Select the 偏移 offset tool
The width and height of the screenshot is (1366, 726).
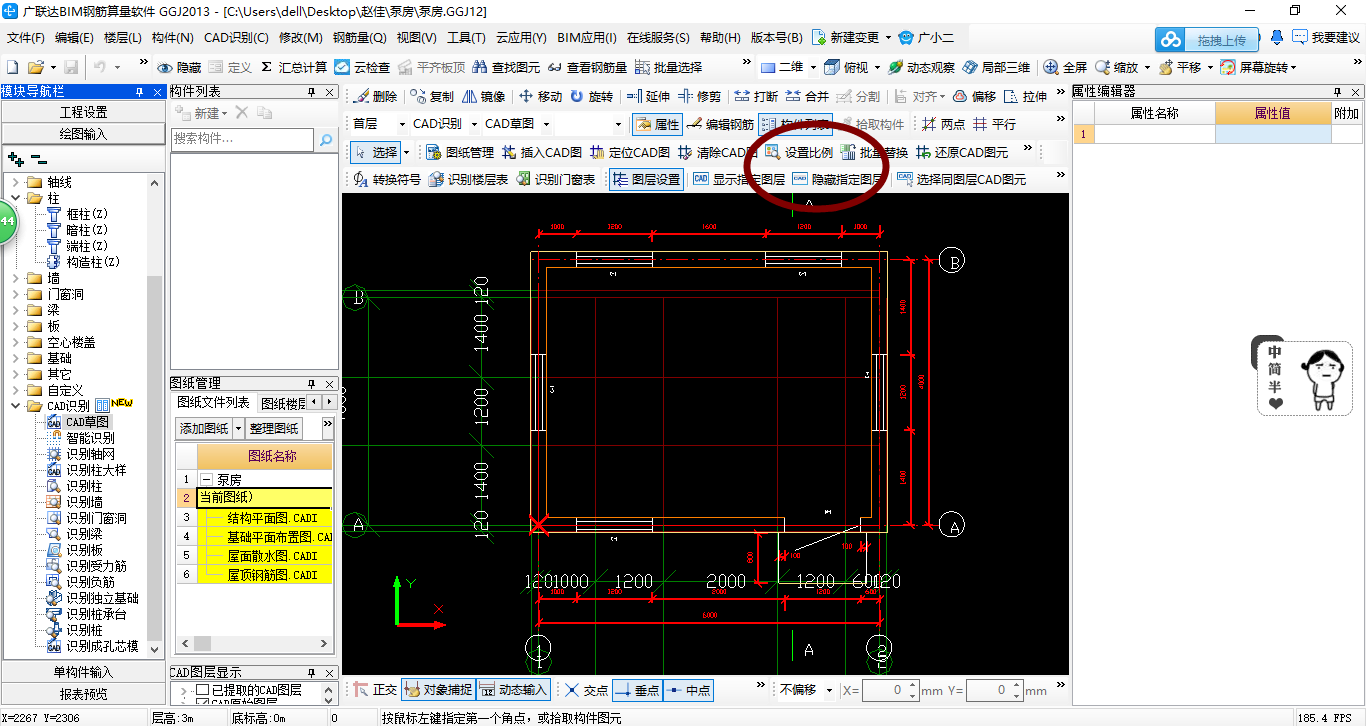974,97
